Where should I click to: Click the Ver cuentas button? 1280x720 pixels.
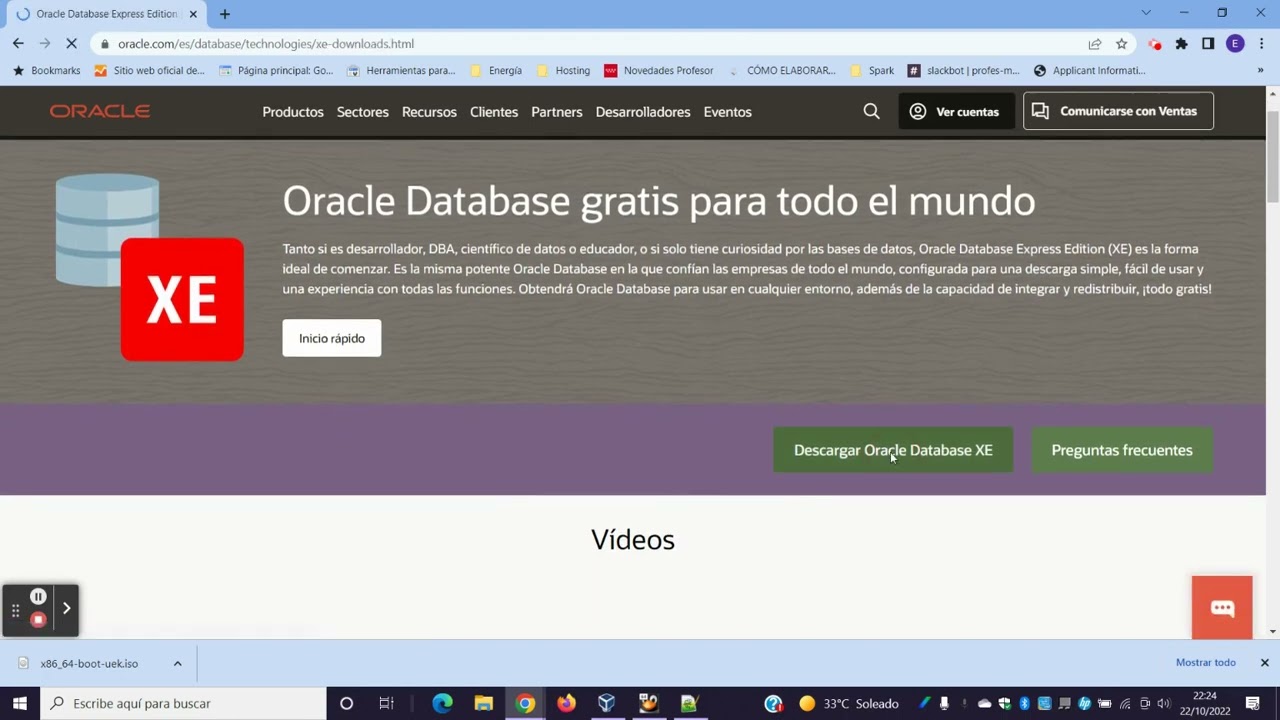point(956,111)
